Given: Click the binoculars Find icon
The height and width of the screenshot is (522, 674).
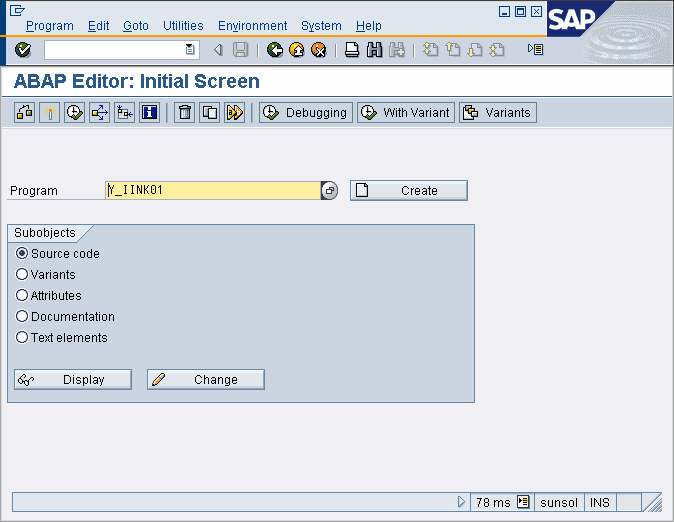Looking at the screenshot, I should click(x=374, y=50).
